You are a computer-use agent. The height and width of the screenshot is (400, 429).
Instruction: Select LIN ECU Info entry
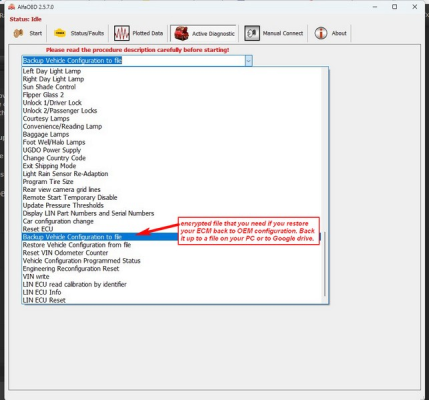click(42, 292)
